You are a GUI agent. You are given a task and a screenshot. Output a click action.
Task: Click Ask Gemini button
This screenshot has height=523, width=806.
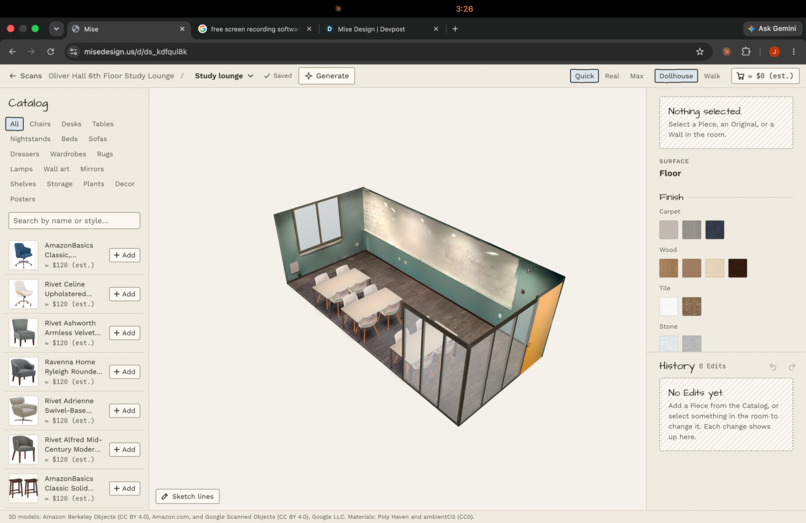772,29
